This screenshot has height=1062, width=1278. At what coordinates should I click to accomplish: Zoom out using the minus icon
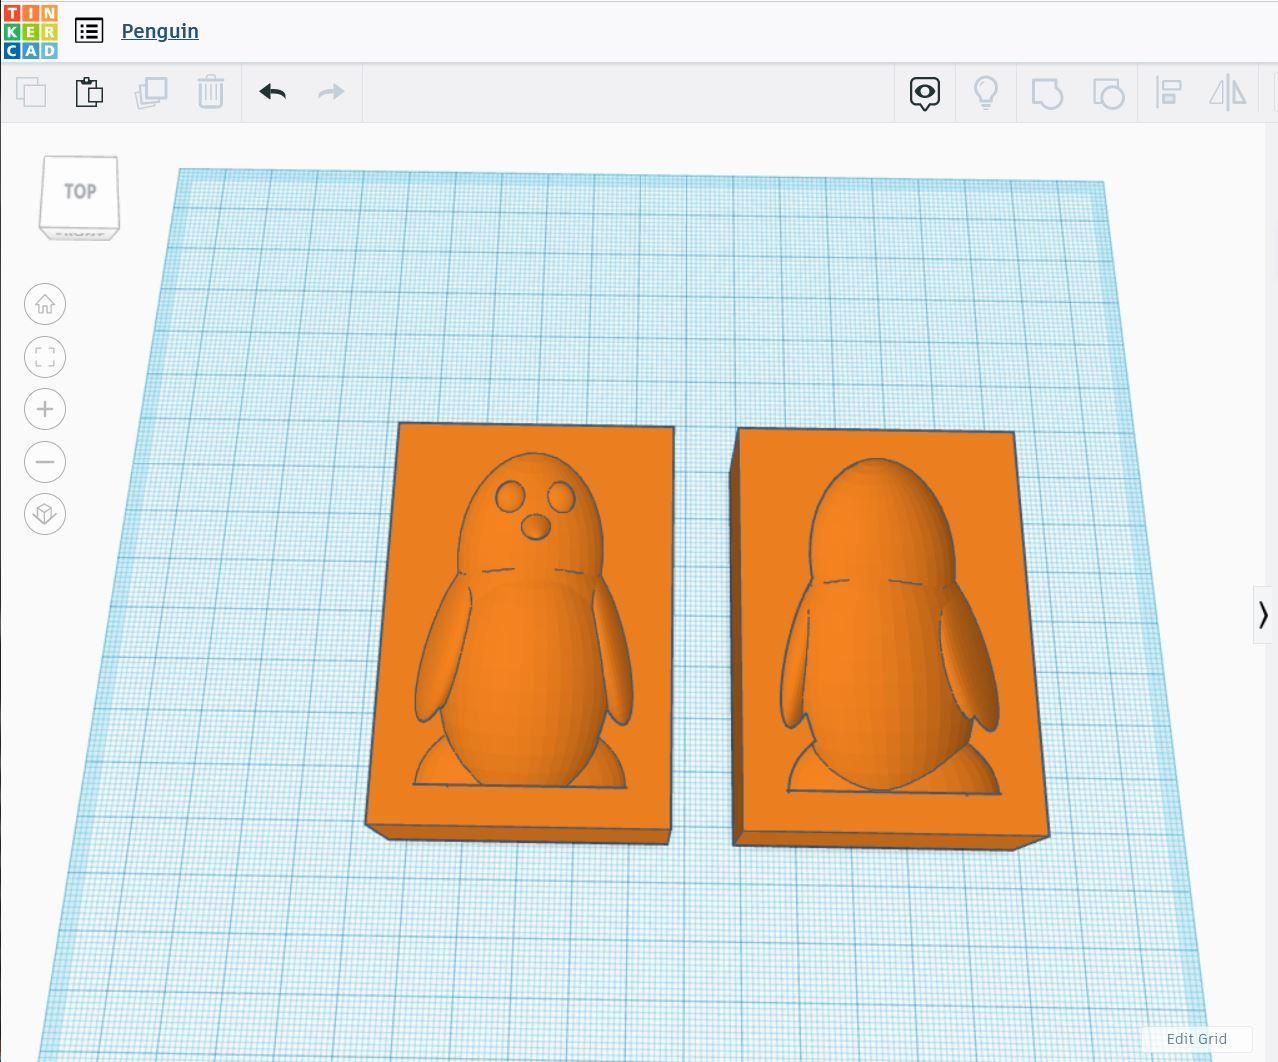44,462
